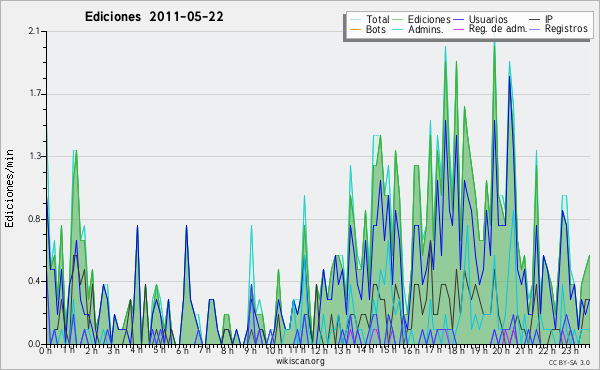Click the IP legend black line

point(535,20)
